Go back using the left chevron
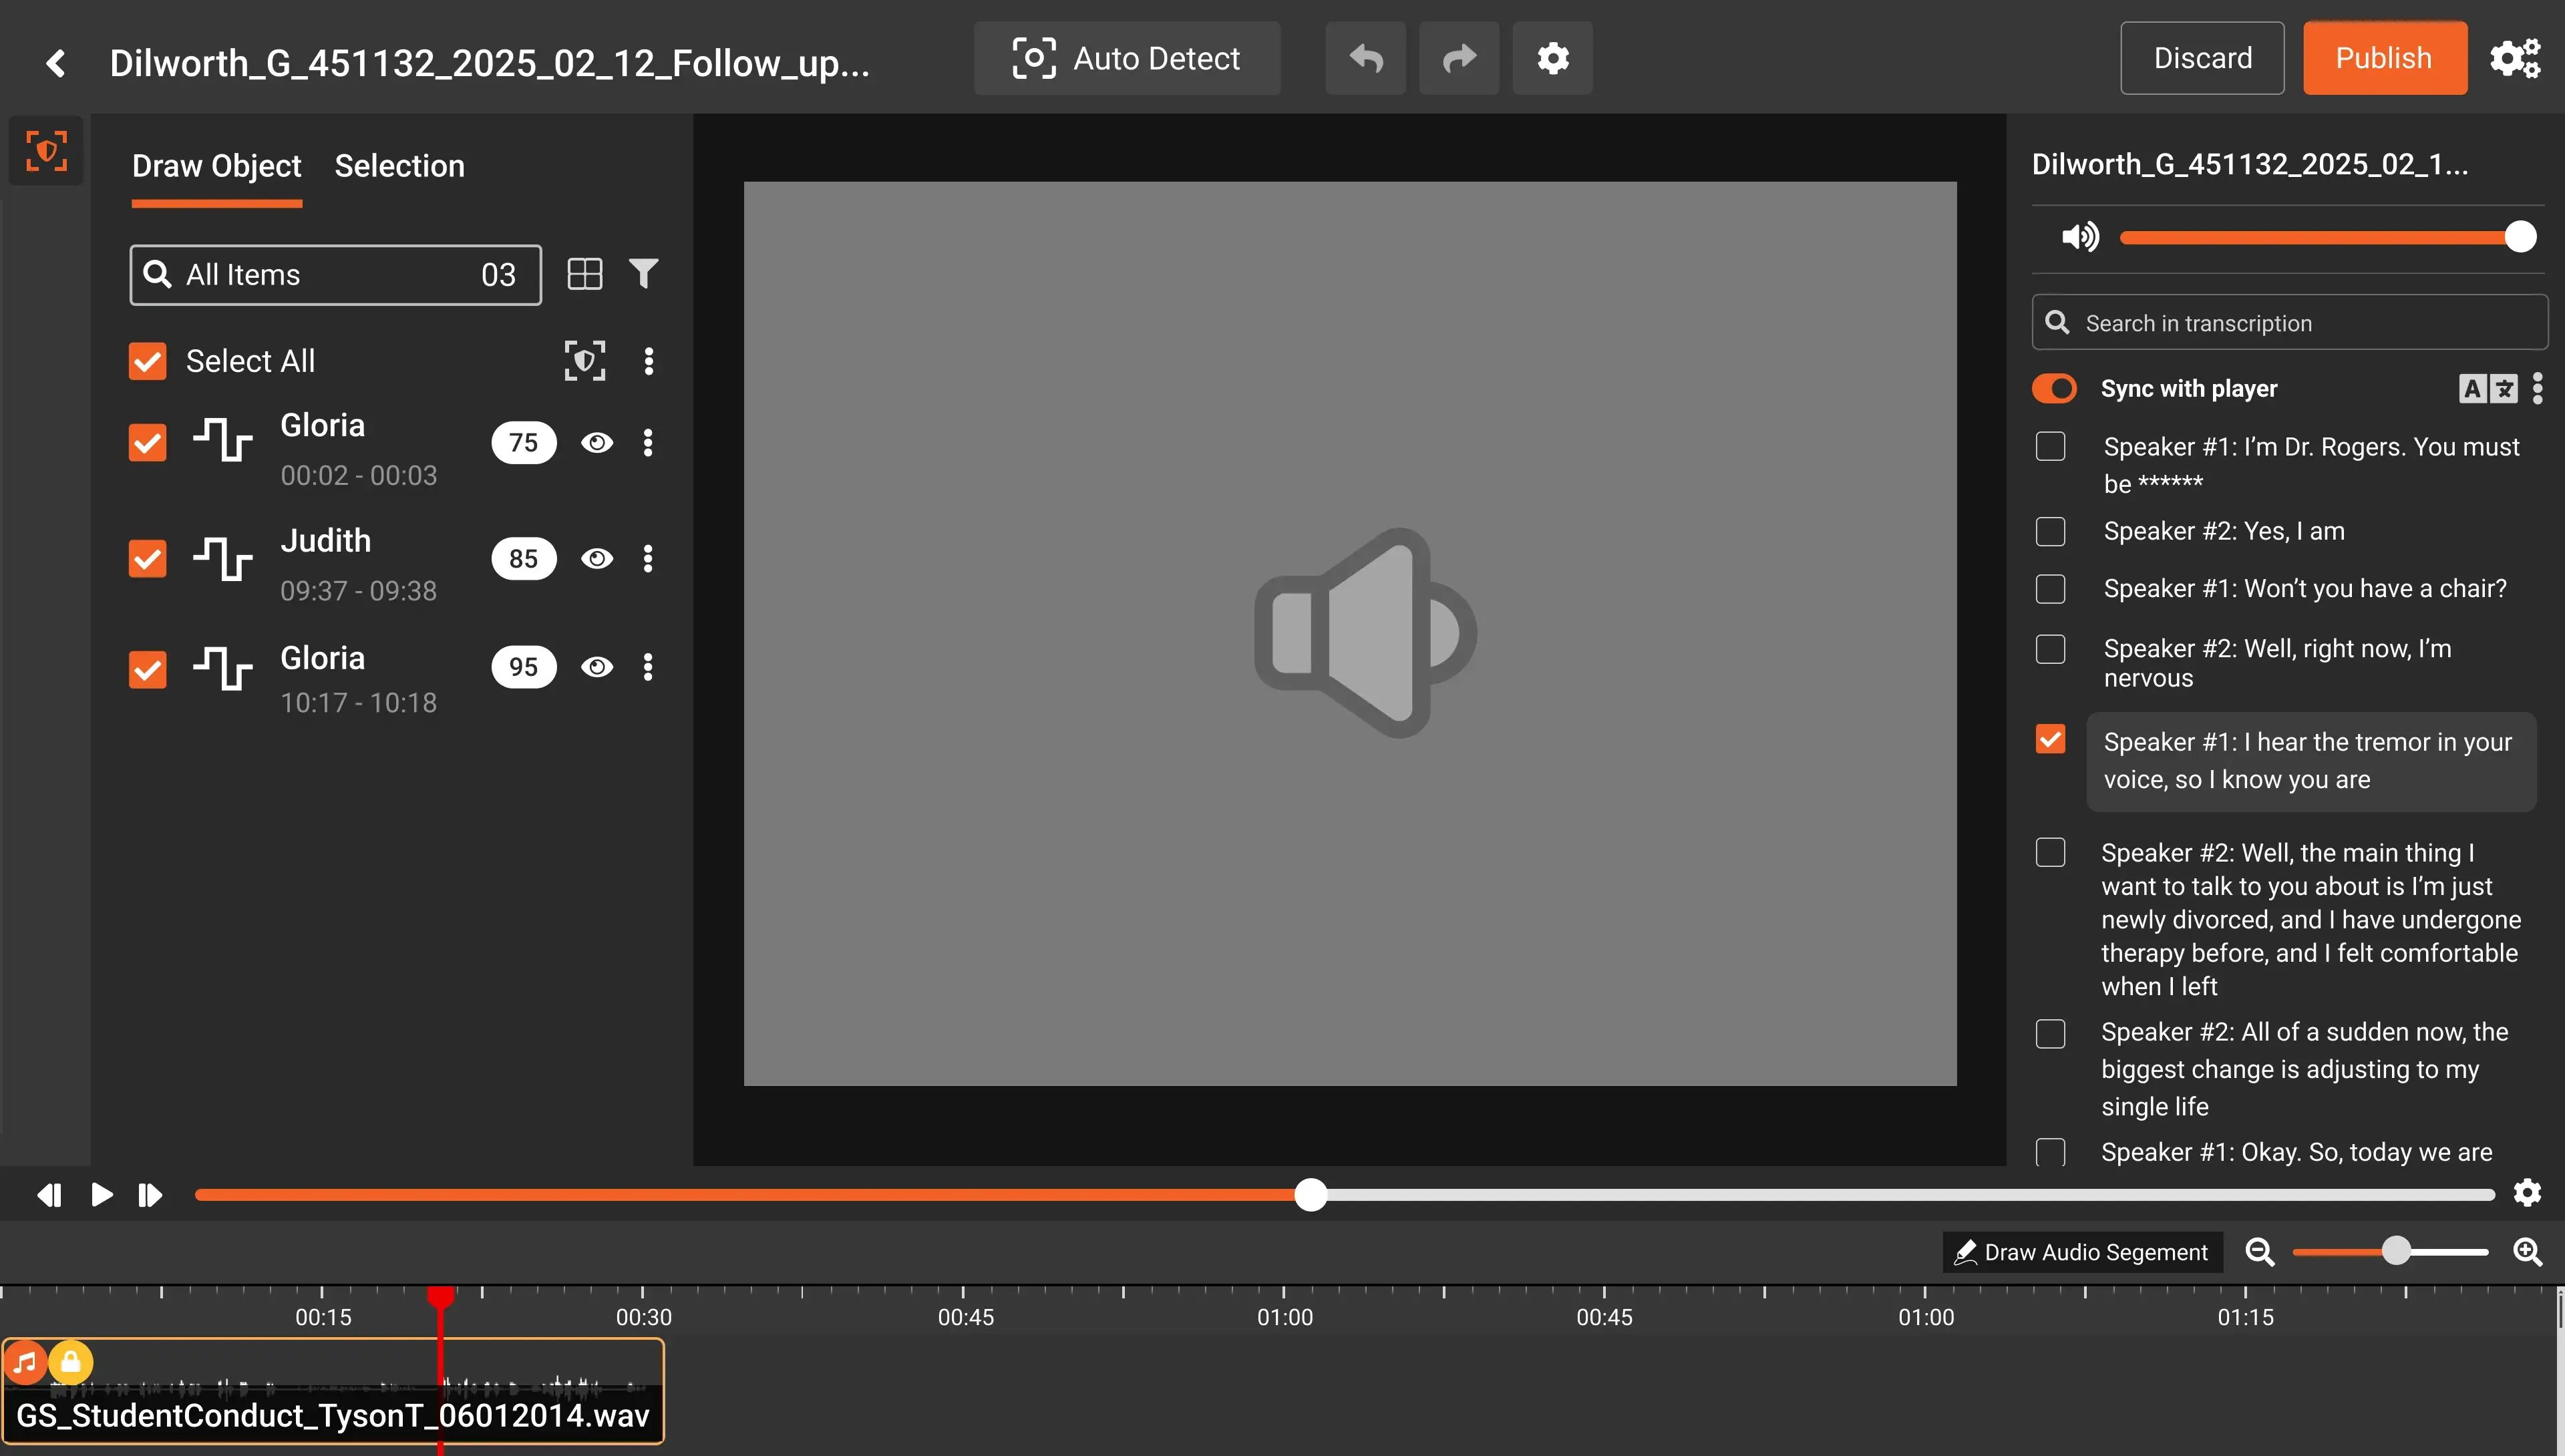The height and width of the screenshot is (1456, 2565). click(56, 63)
